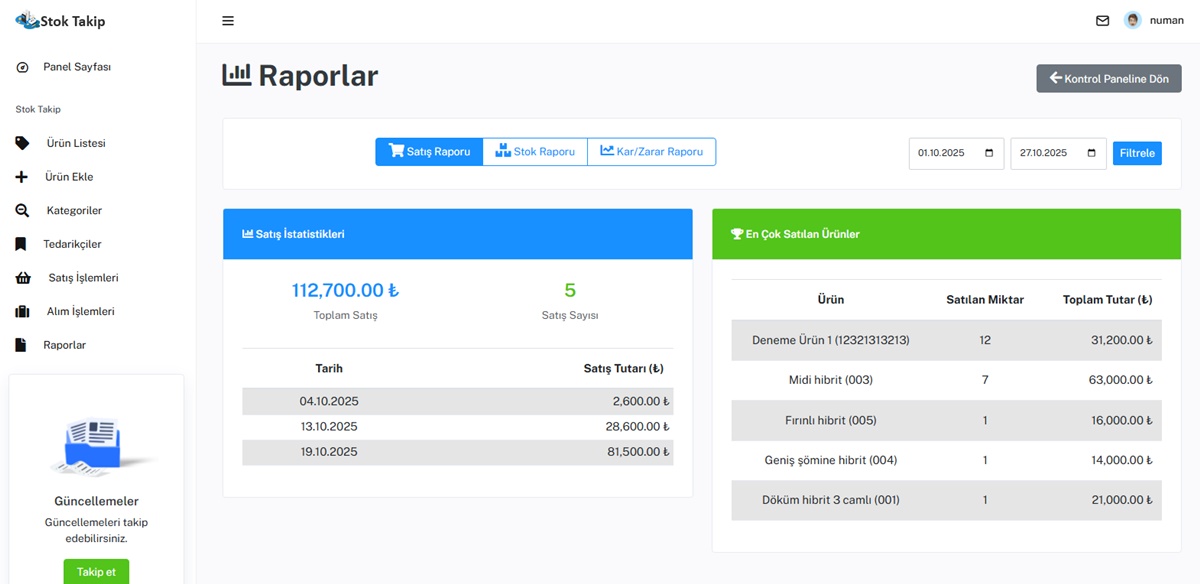
Task: Open Raporlar in the sidebar
Action: coord(64,345)
